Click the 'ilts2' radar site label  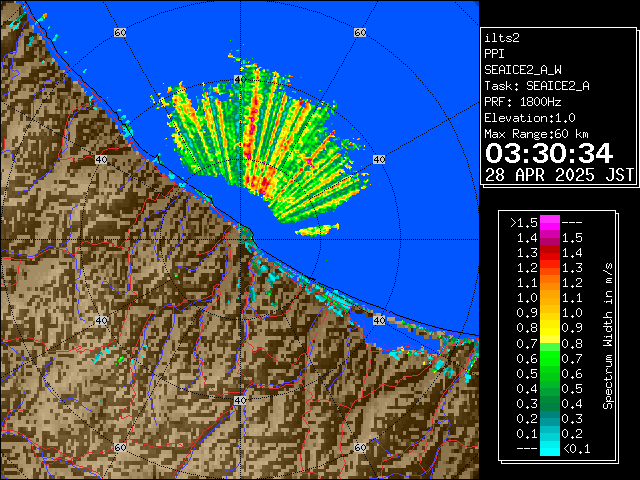point(502,38)
